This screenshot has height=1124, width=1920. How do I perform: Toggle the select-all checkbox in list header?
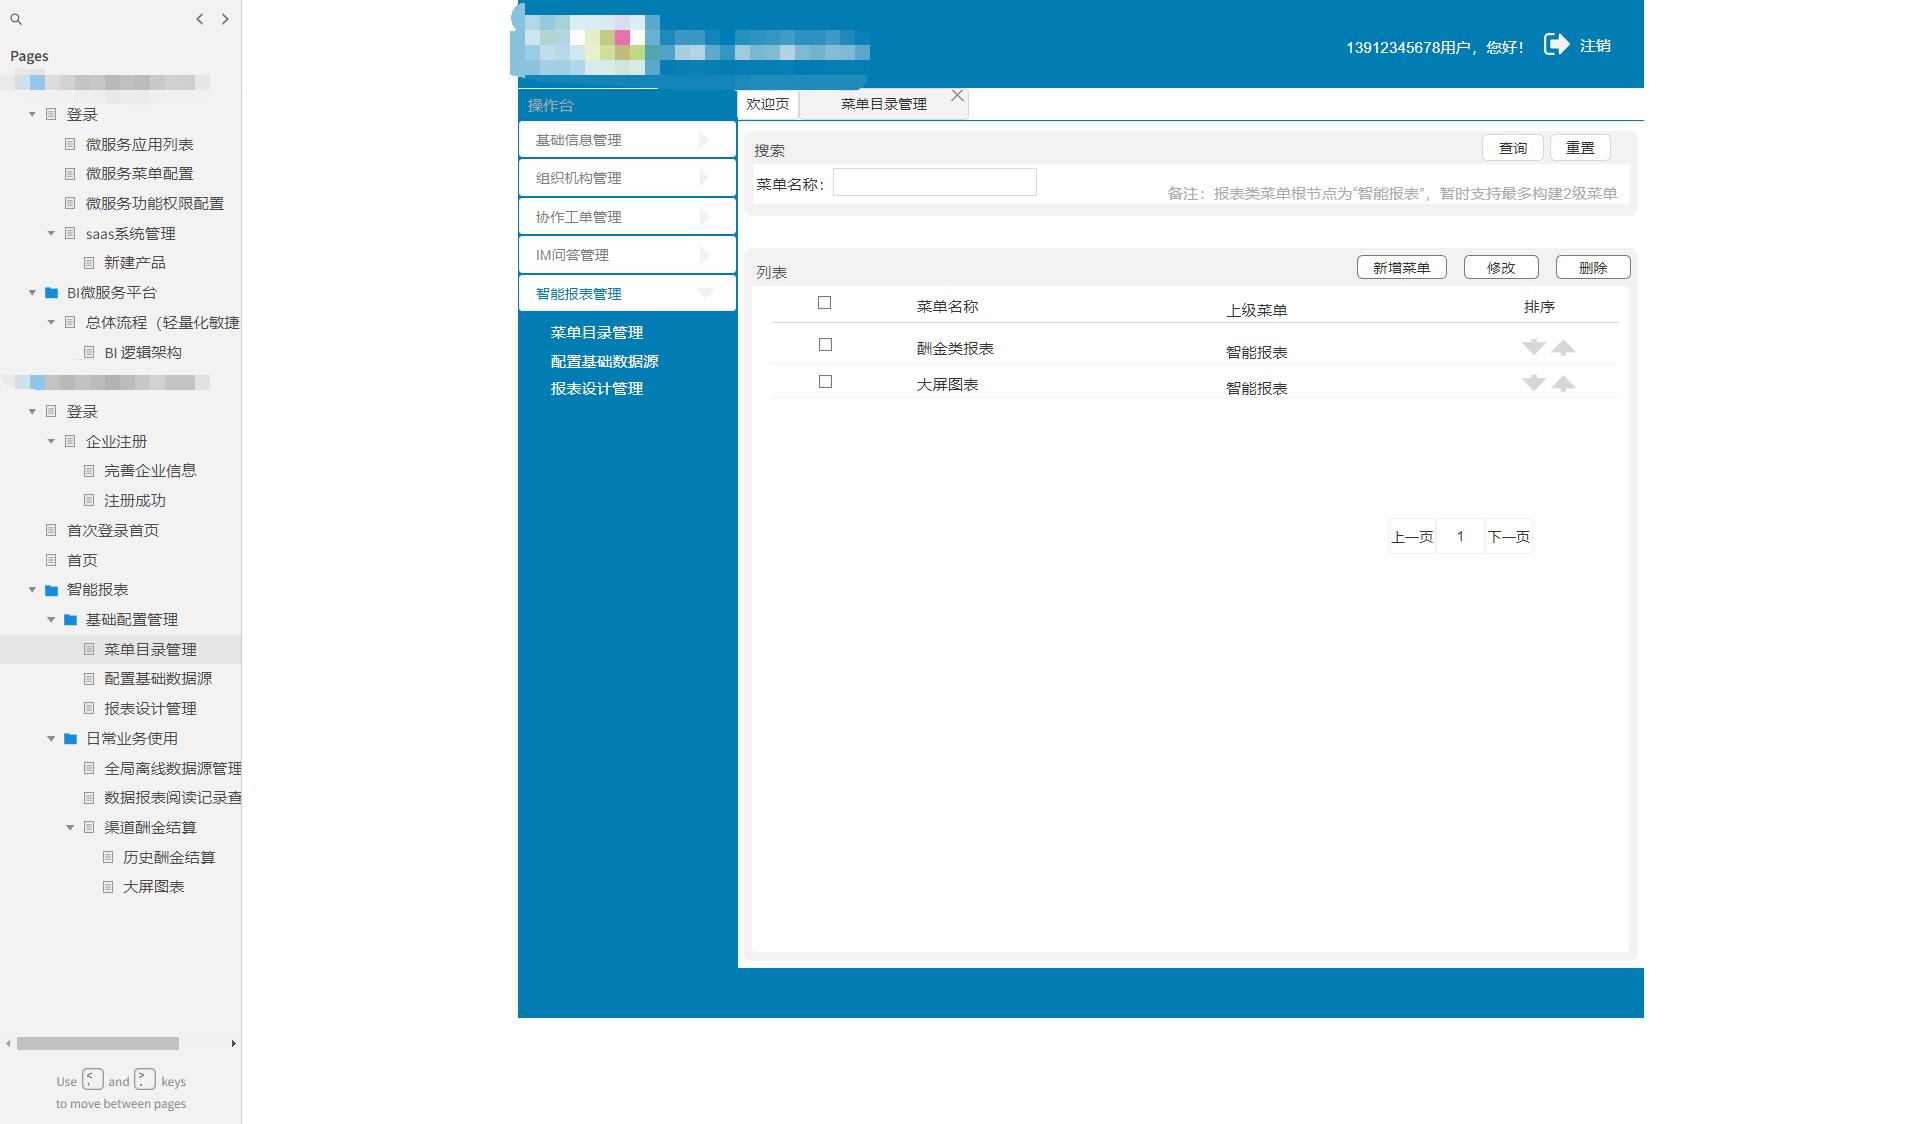[825, 303]
